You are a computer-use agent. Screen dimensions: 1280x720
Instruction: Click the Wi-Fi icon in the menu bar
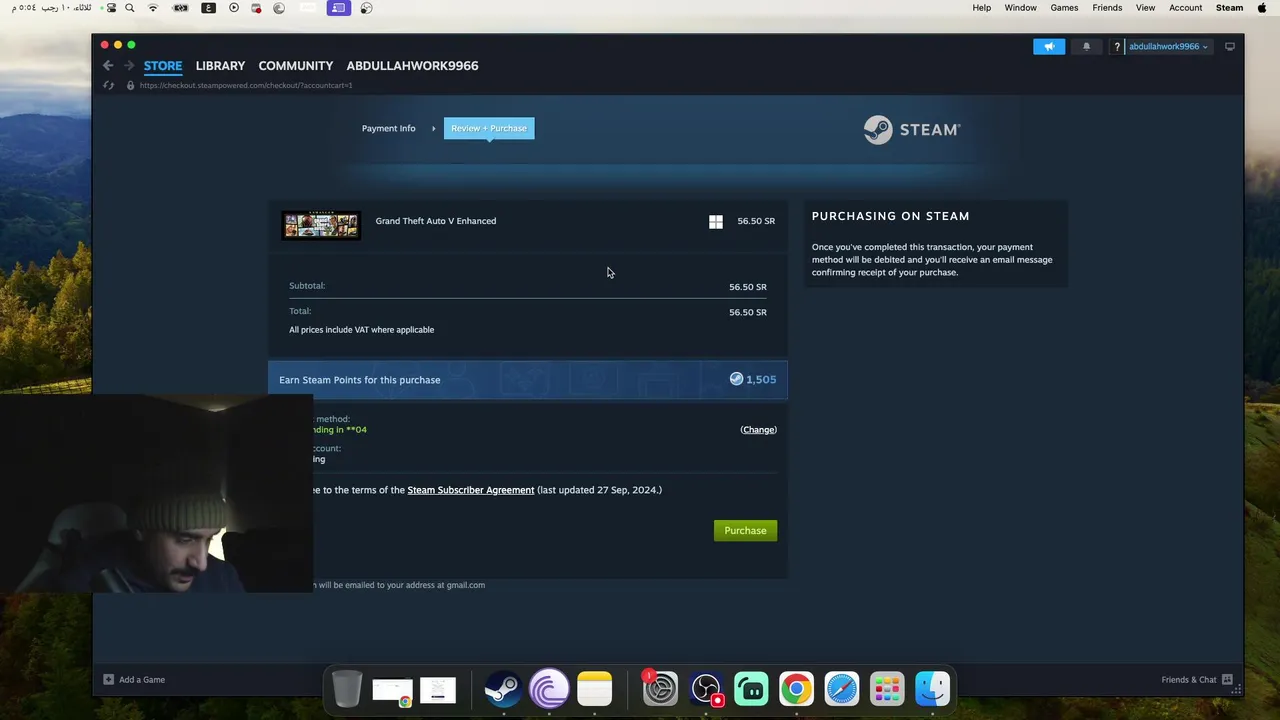[x=153, y=8]
